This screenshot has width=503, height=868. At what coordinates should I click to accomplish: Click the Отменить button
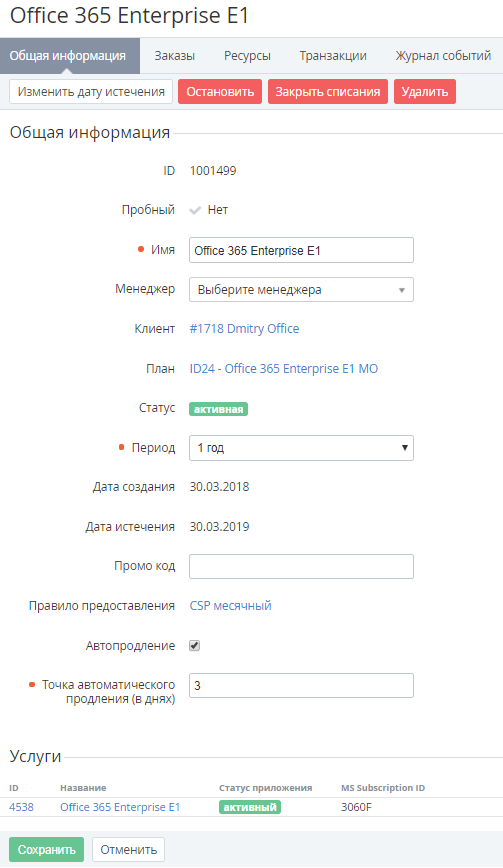pos(128,850)
